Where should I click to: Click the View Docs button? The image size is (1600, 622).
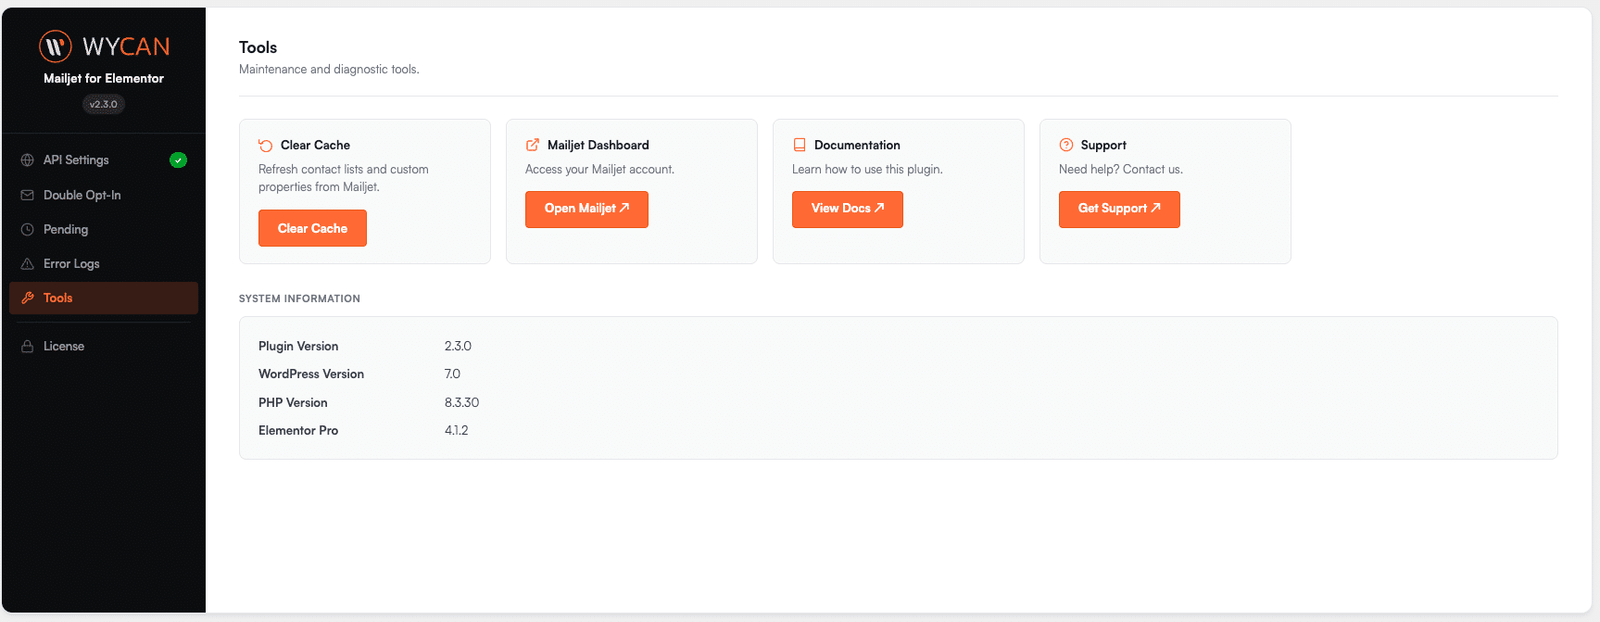[x=847, y=209]
